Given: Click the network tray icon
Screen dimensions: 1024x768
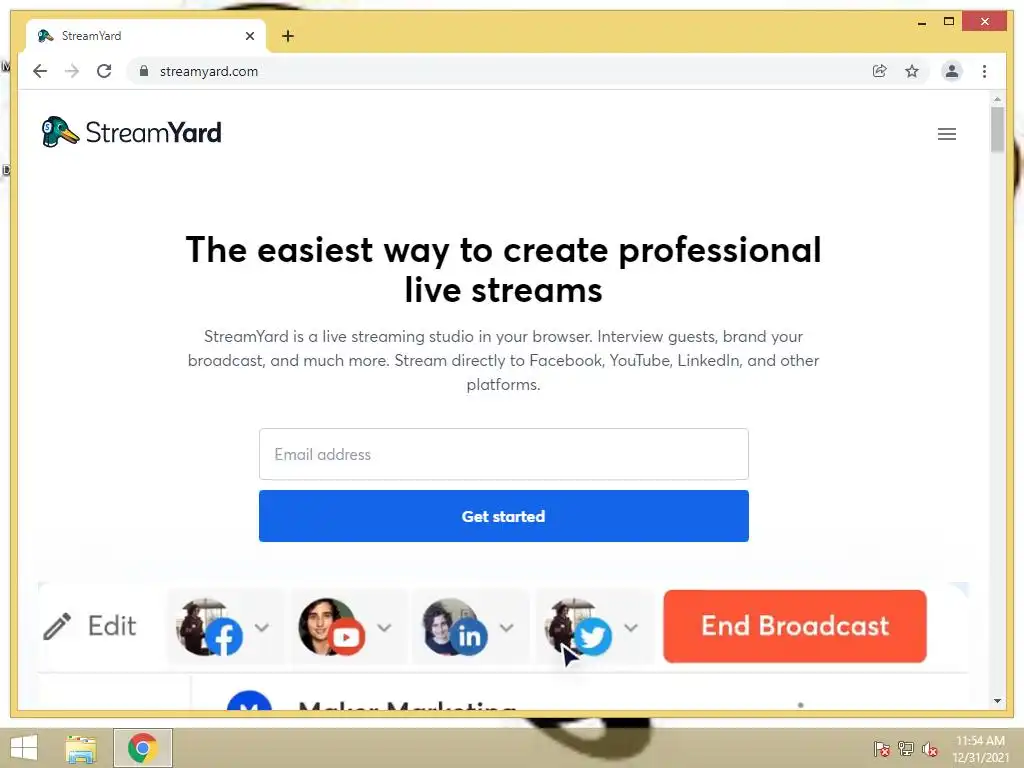Looking at the screenshot, I should [906, 749].
